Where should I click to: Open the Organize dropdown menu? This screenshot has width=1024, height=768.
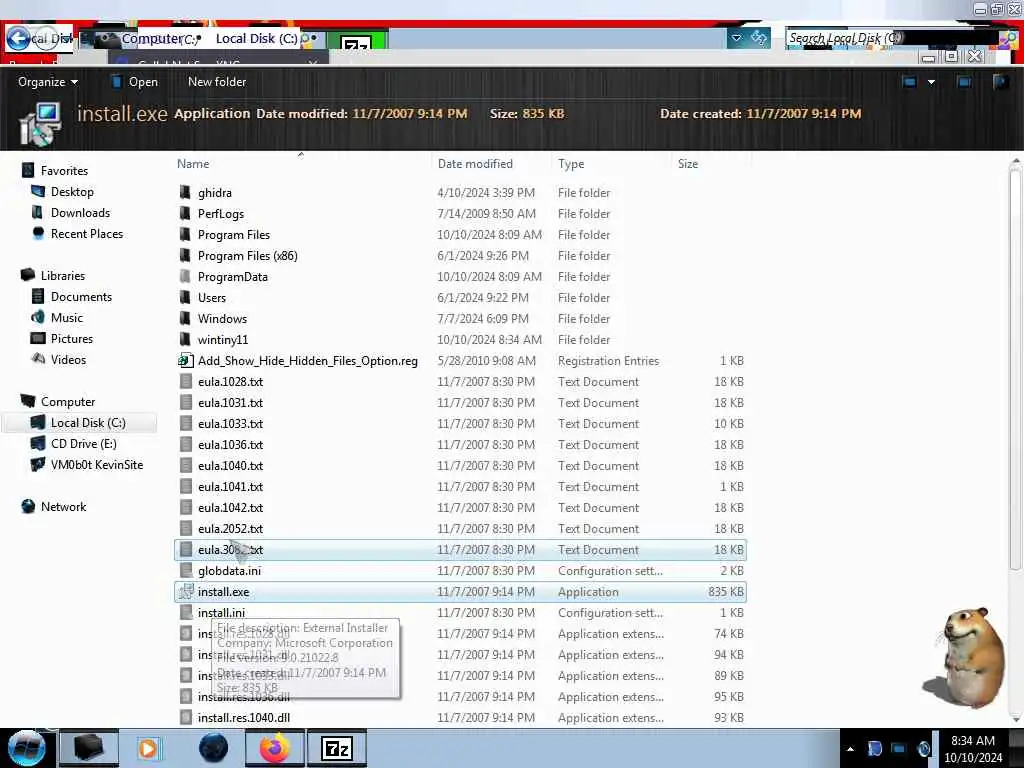click(x=48, y=82)
